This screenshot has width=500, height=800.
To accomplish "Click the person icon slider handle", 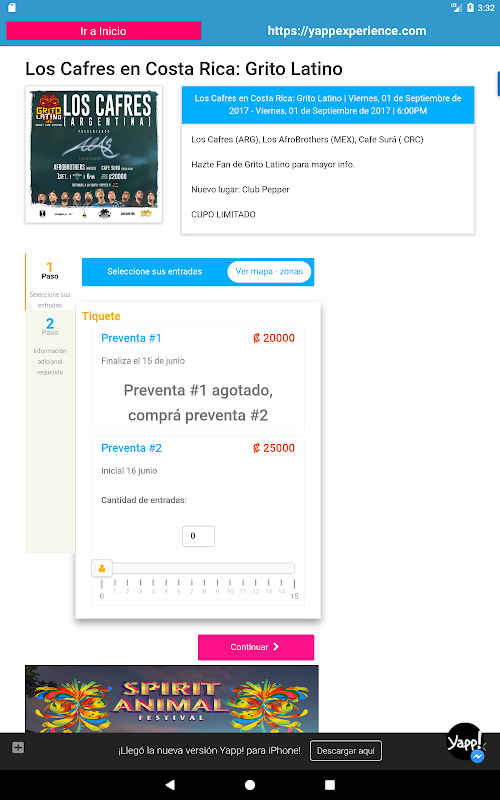I will tap(102, 568).
